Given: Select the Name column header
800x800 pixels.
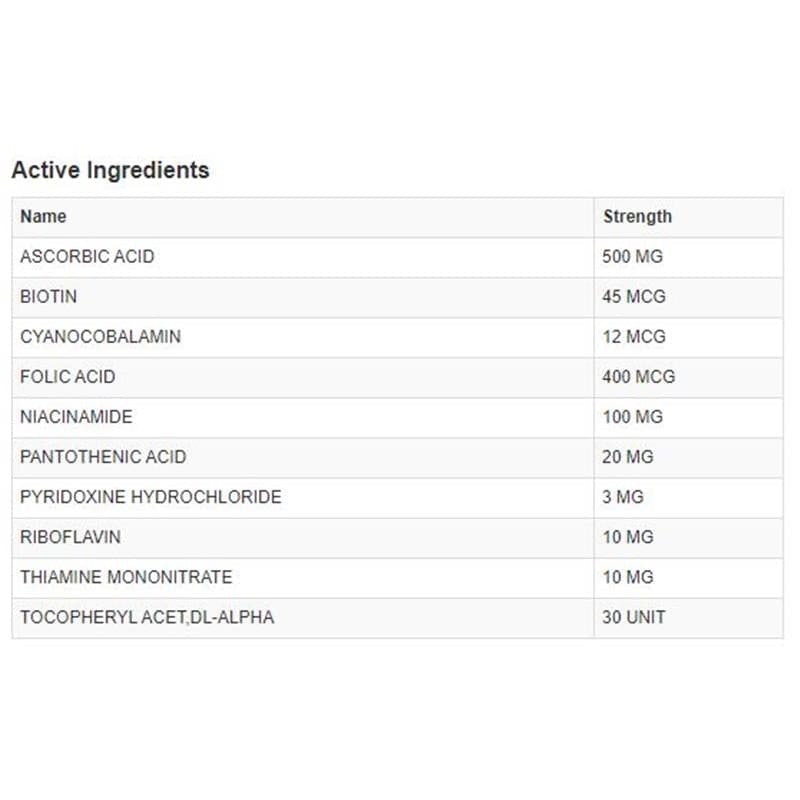Looking at the screenshot, I should point(43,216).
